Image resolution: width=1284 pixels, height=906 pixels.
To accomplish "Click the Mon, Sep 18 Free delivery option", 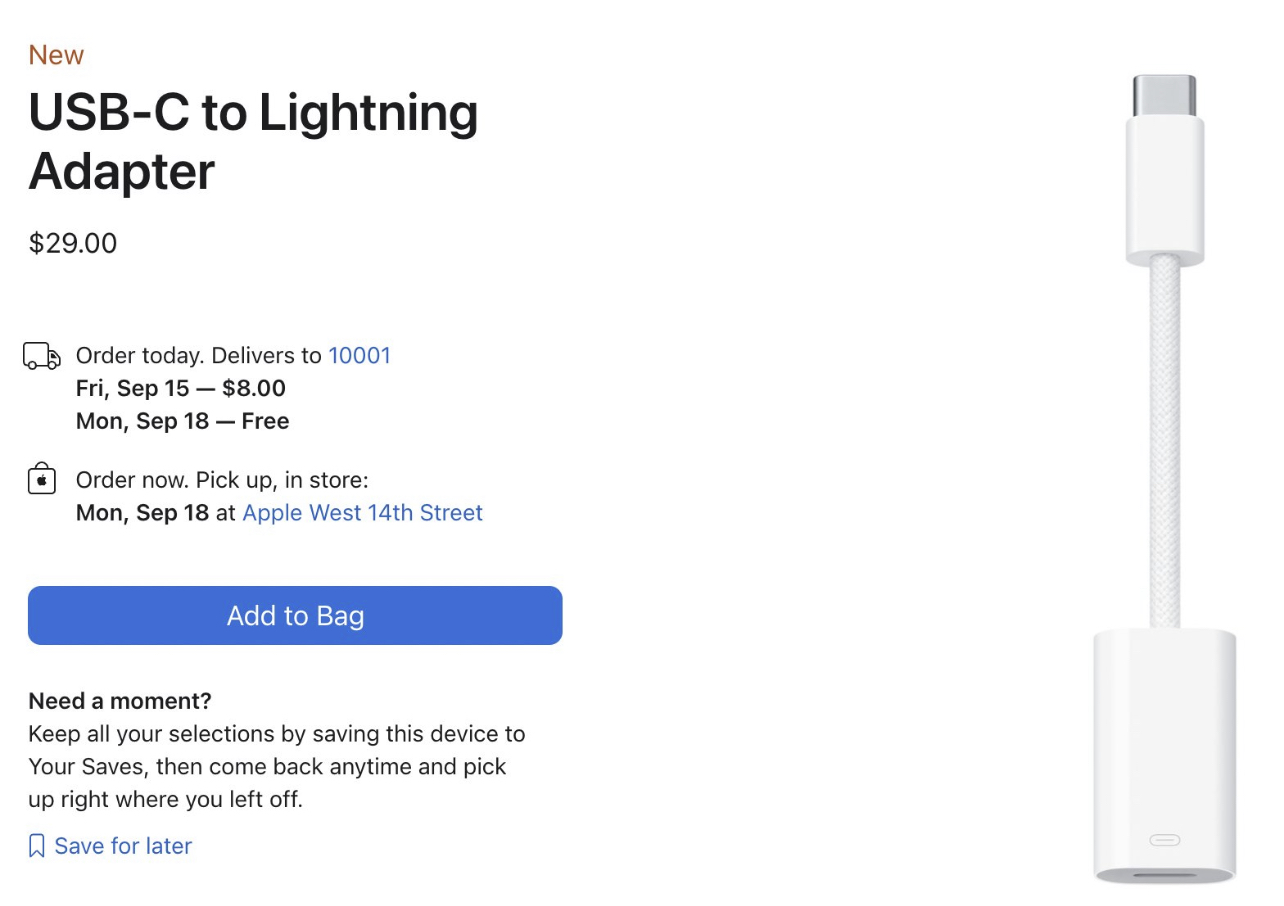I will (183, 421).
